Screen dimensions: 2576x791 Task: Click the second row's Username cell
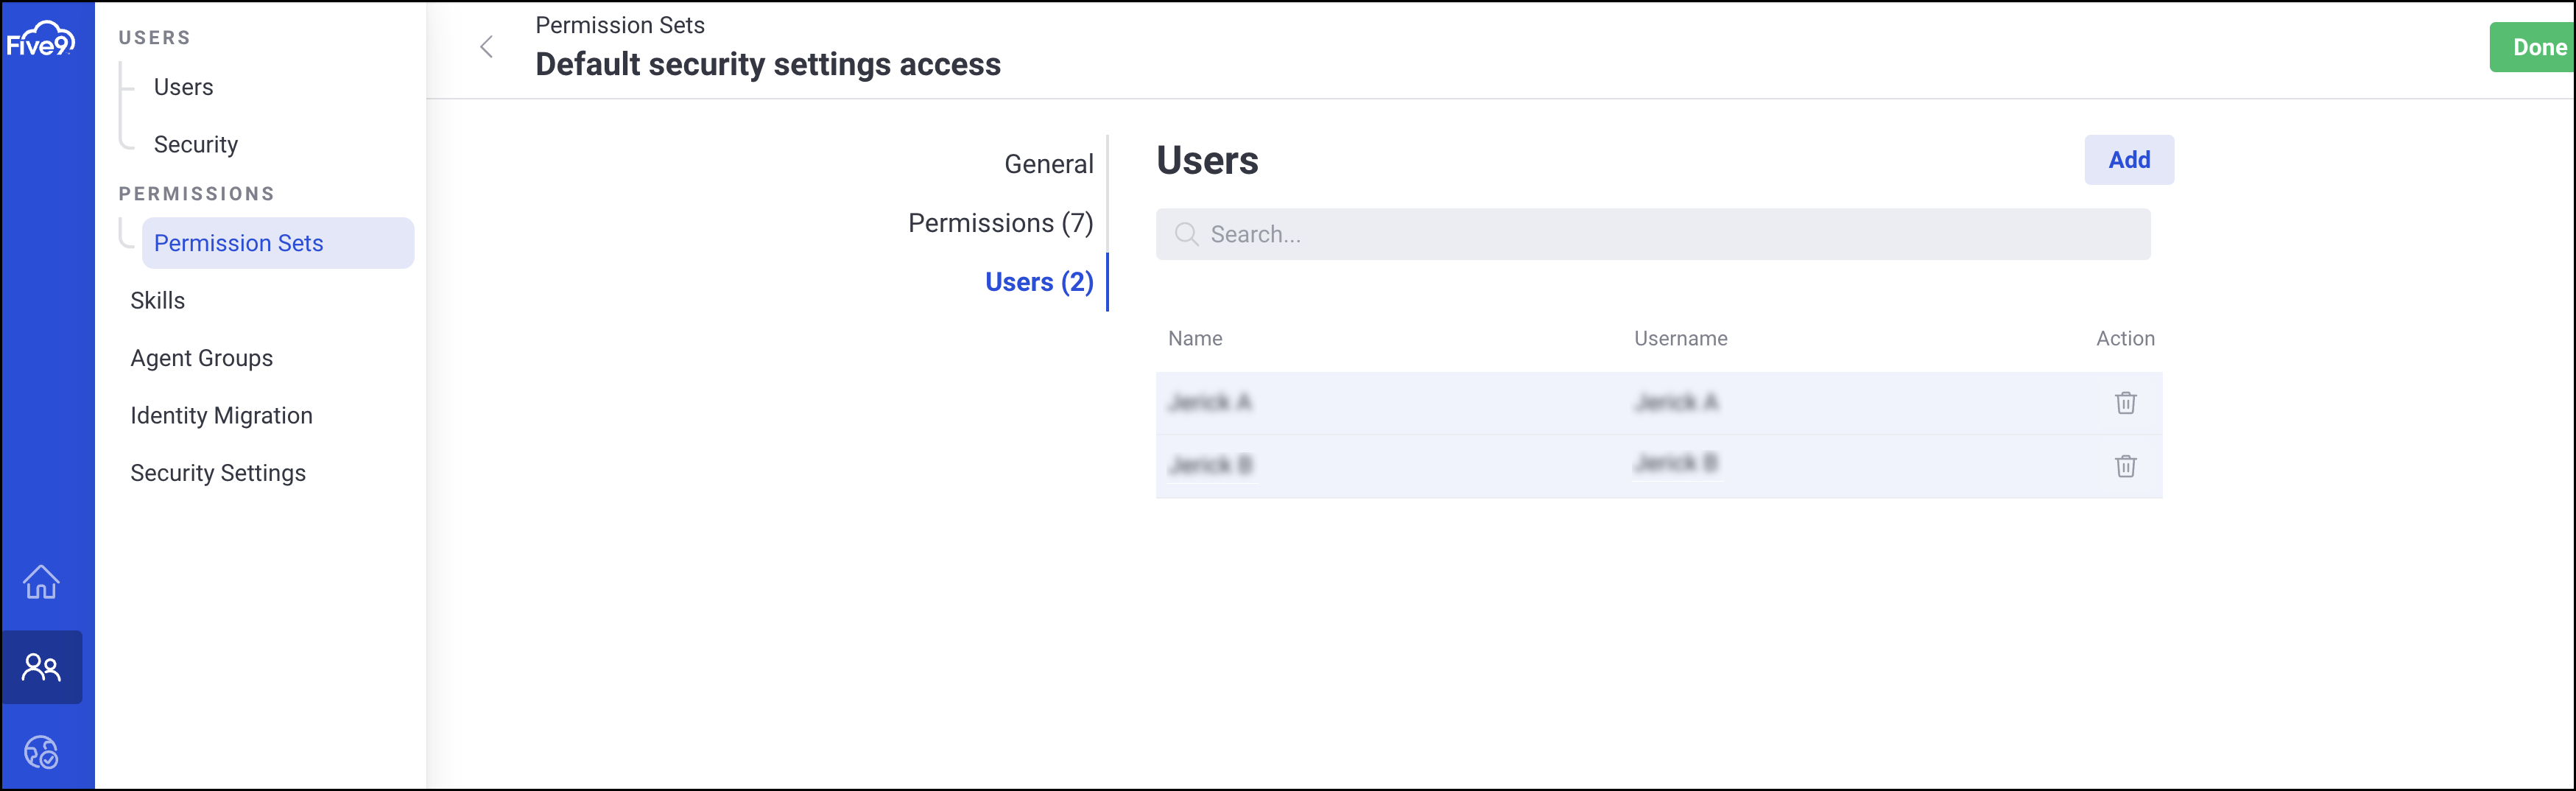[1676, 463]
